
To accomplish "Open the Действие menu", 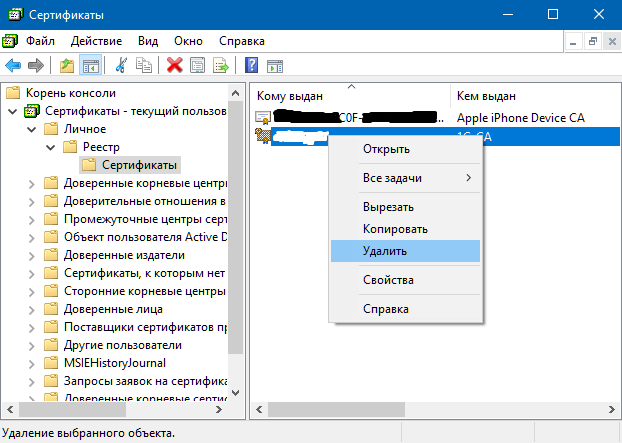I will tap(96, 41).
